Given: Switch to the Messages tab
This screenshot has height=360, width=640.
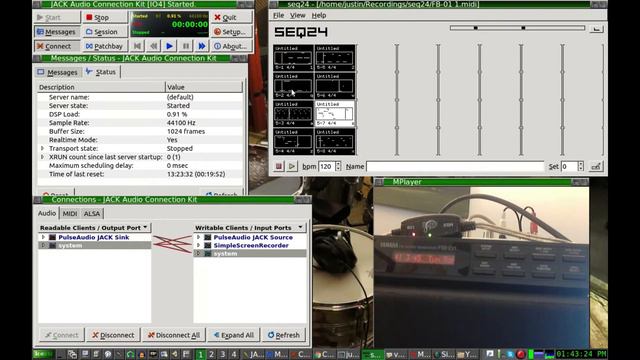Looking at the screenshot, I should click(x=57, y=72).
